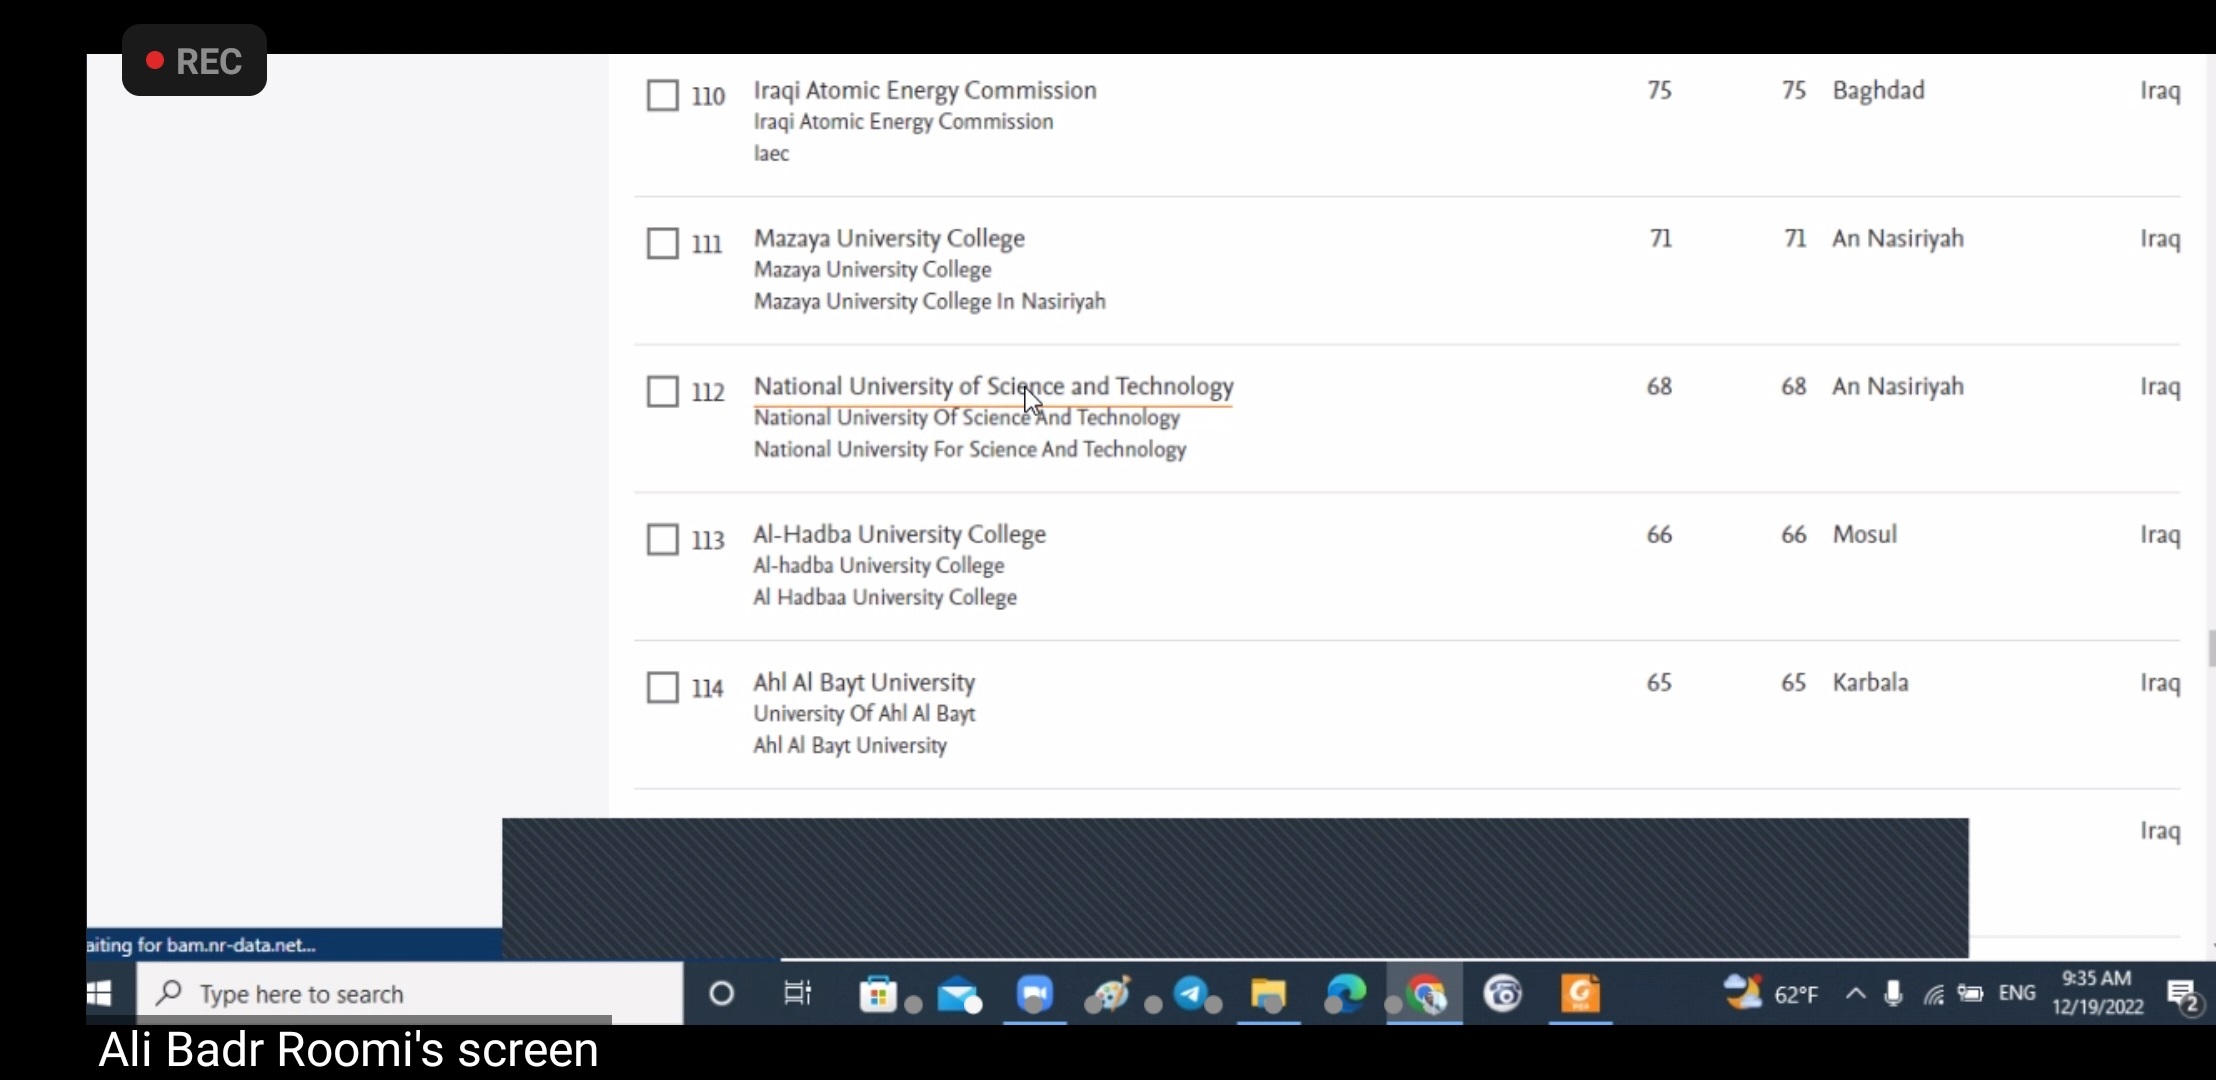Open Zoom from the taskbar
Image resolution: width=2216 pixels, height=1080 pixels.
1035,994
